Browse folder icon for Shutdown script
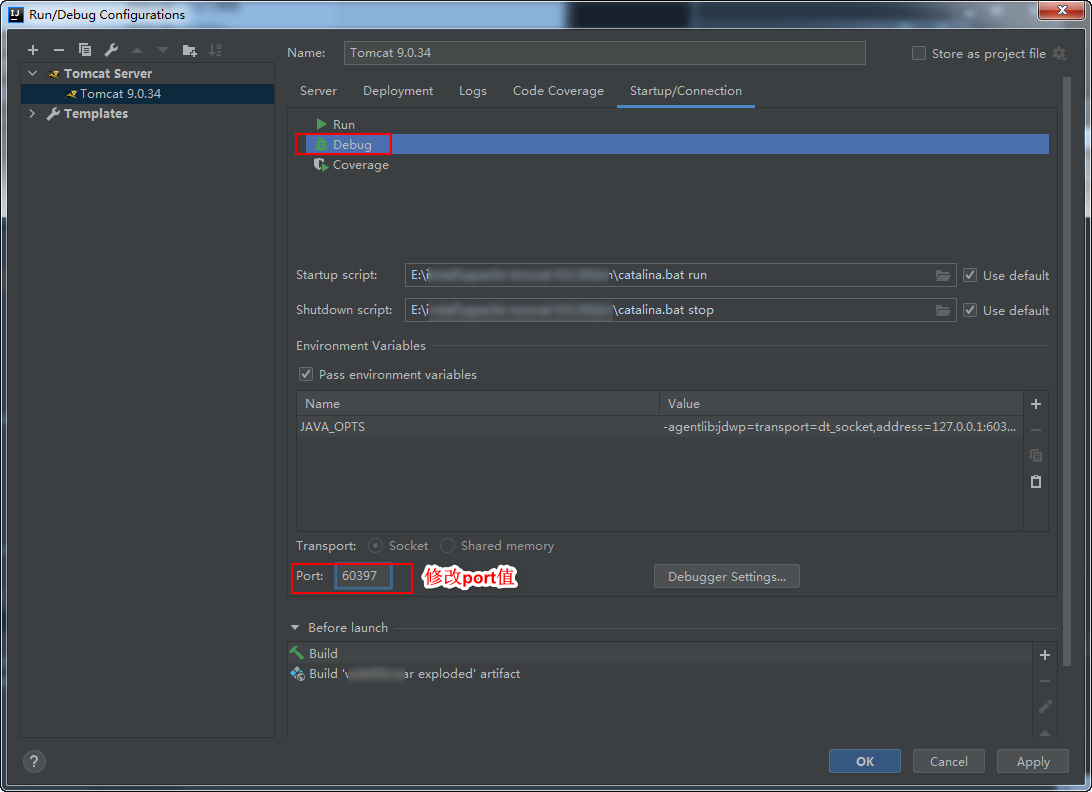The height and width of the screenshot is (792, 1092). 942,310
